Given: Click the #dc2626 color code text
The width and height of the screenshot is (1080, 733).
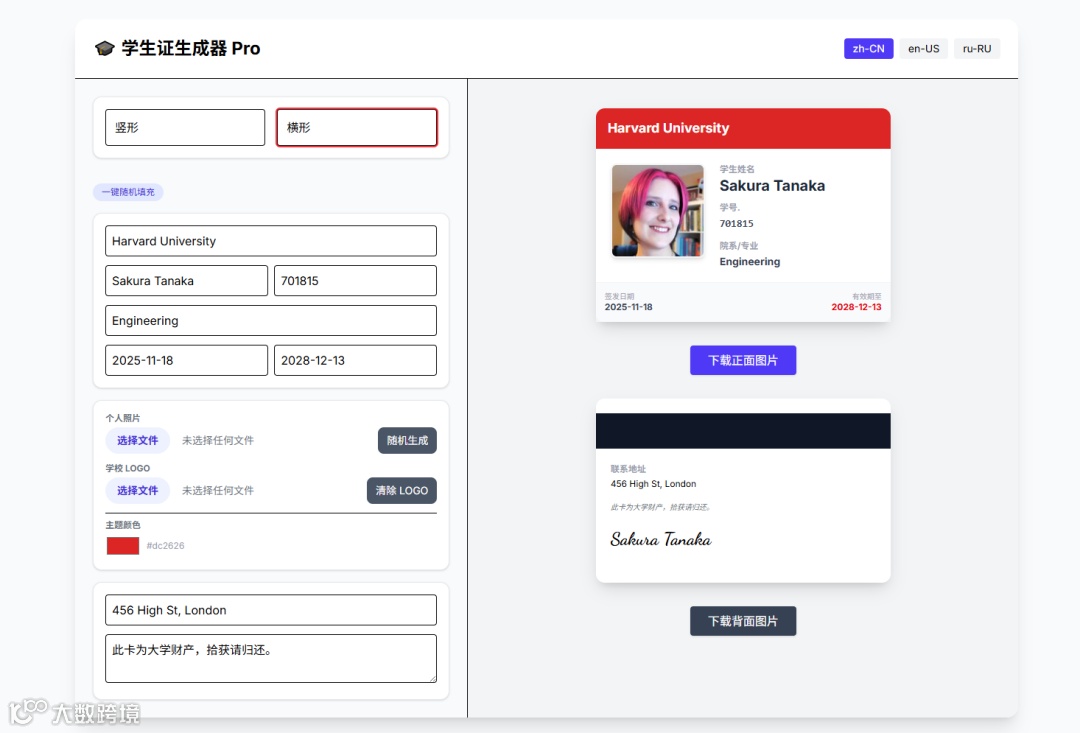Looking at the screenshot, I should [x=165, y=546].
